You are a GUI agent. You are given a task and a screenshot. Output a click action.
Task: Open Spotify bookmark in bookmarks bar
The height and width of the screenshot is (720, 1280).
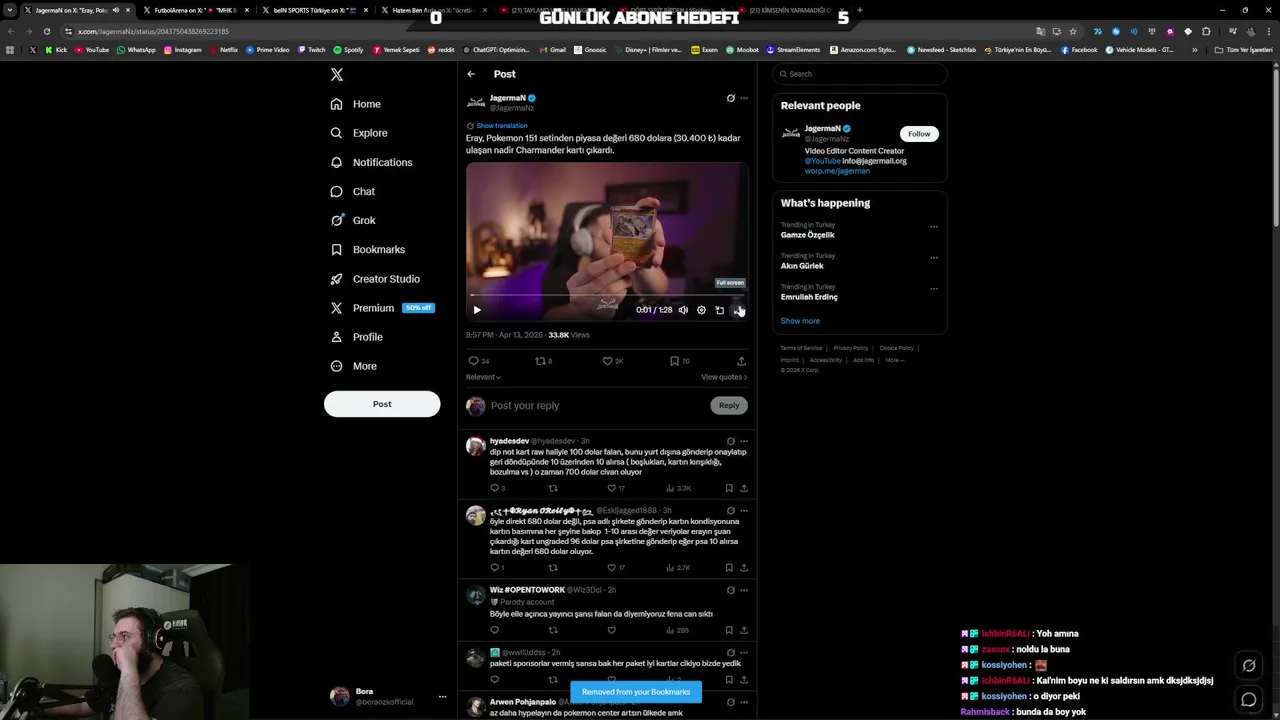pos(348,50)
